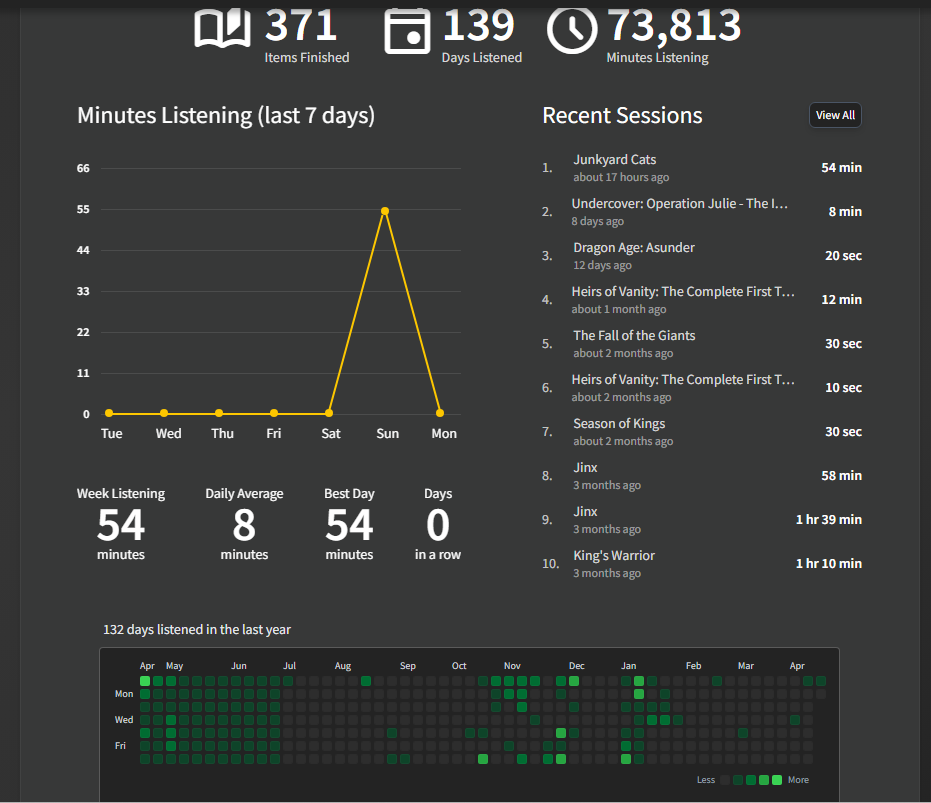The height and width of the screenshot is (803, 931).
Task: Click the open book Items Finished icon
Action: point(222,29)
